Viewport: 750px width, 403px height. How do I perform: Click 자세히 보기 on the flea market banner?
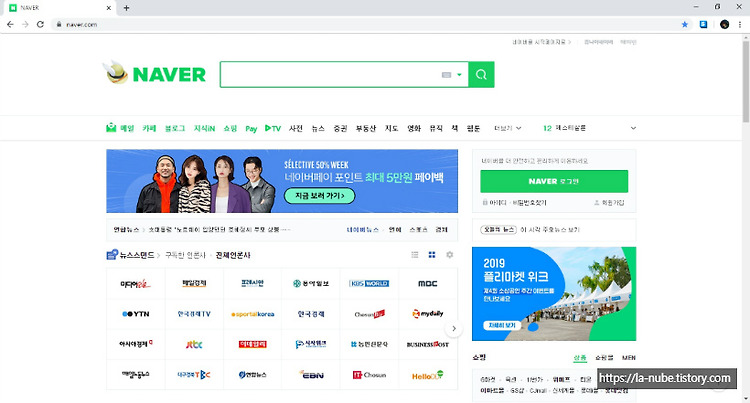click(502, 325)
